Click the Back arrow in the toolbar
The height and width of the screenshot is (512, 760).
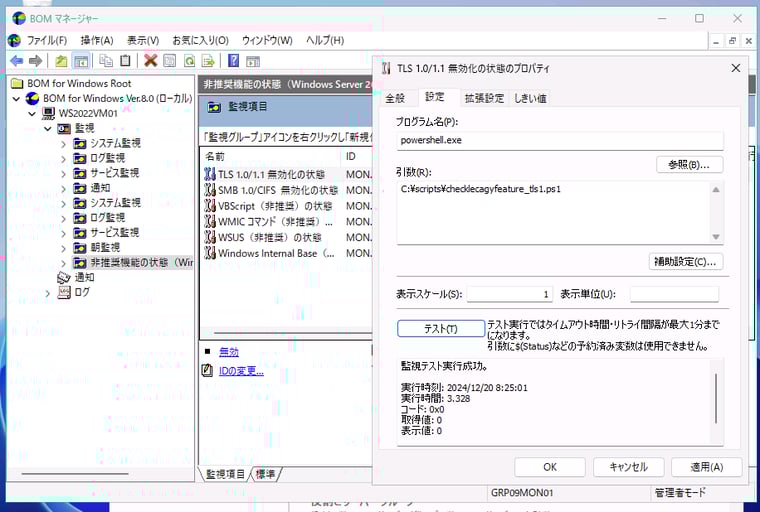pyautogui.click(x=16, y=61)
